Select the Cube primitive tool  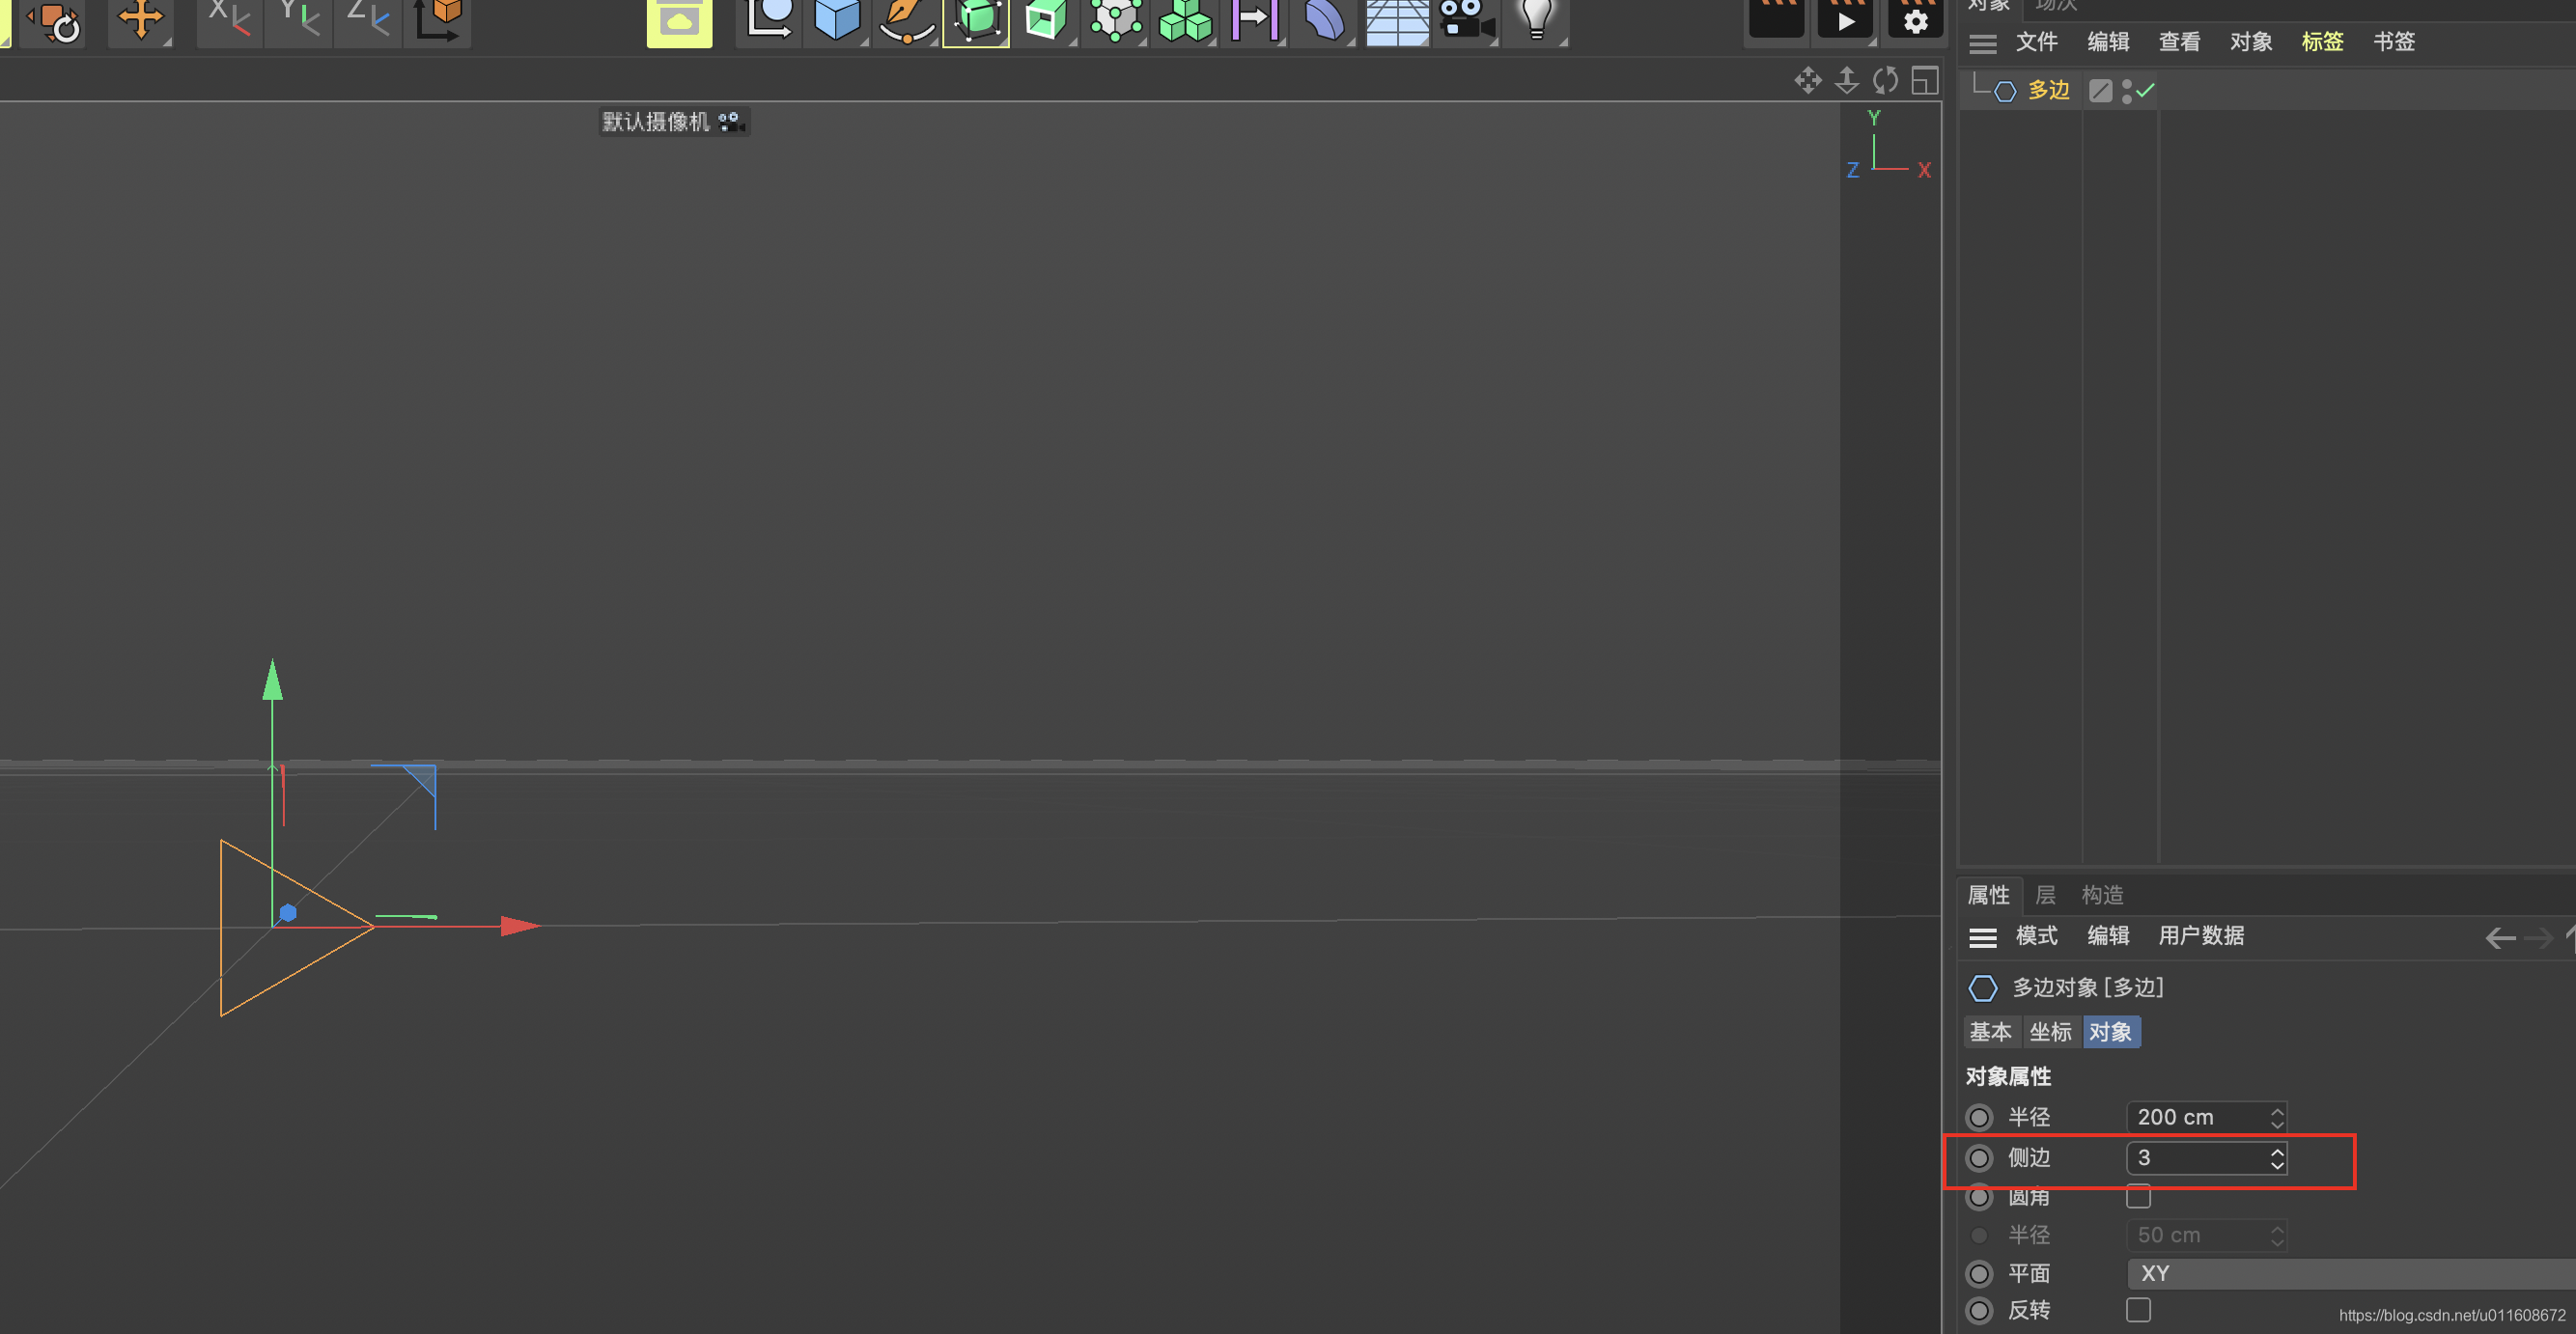tap(836, 20)
